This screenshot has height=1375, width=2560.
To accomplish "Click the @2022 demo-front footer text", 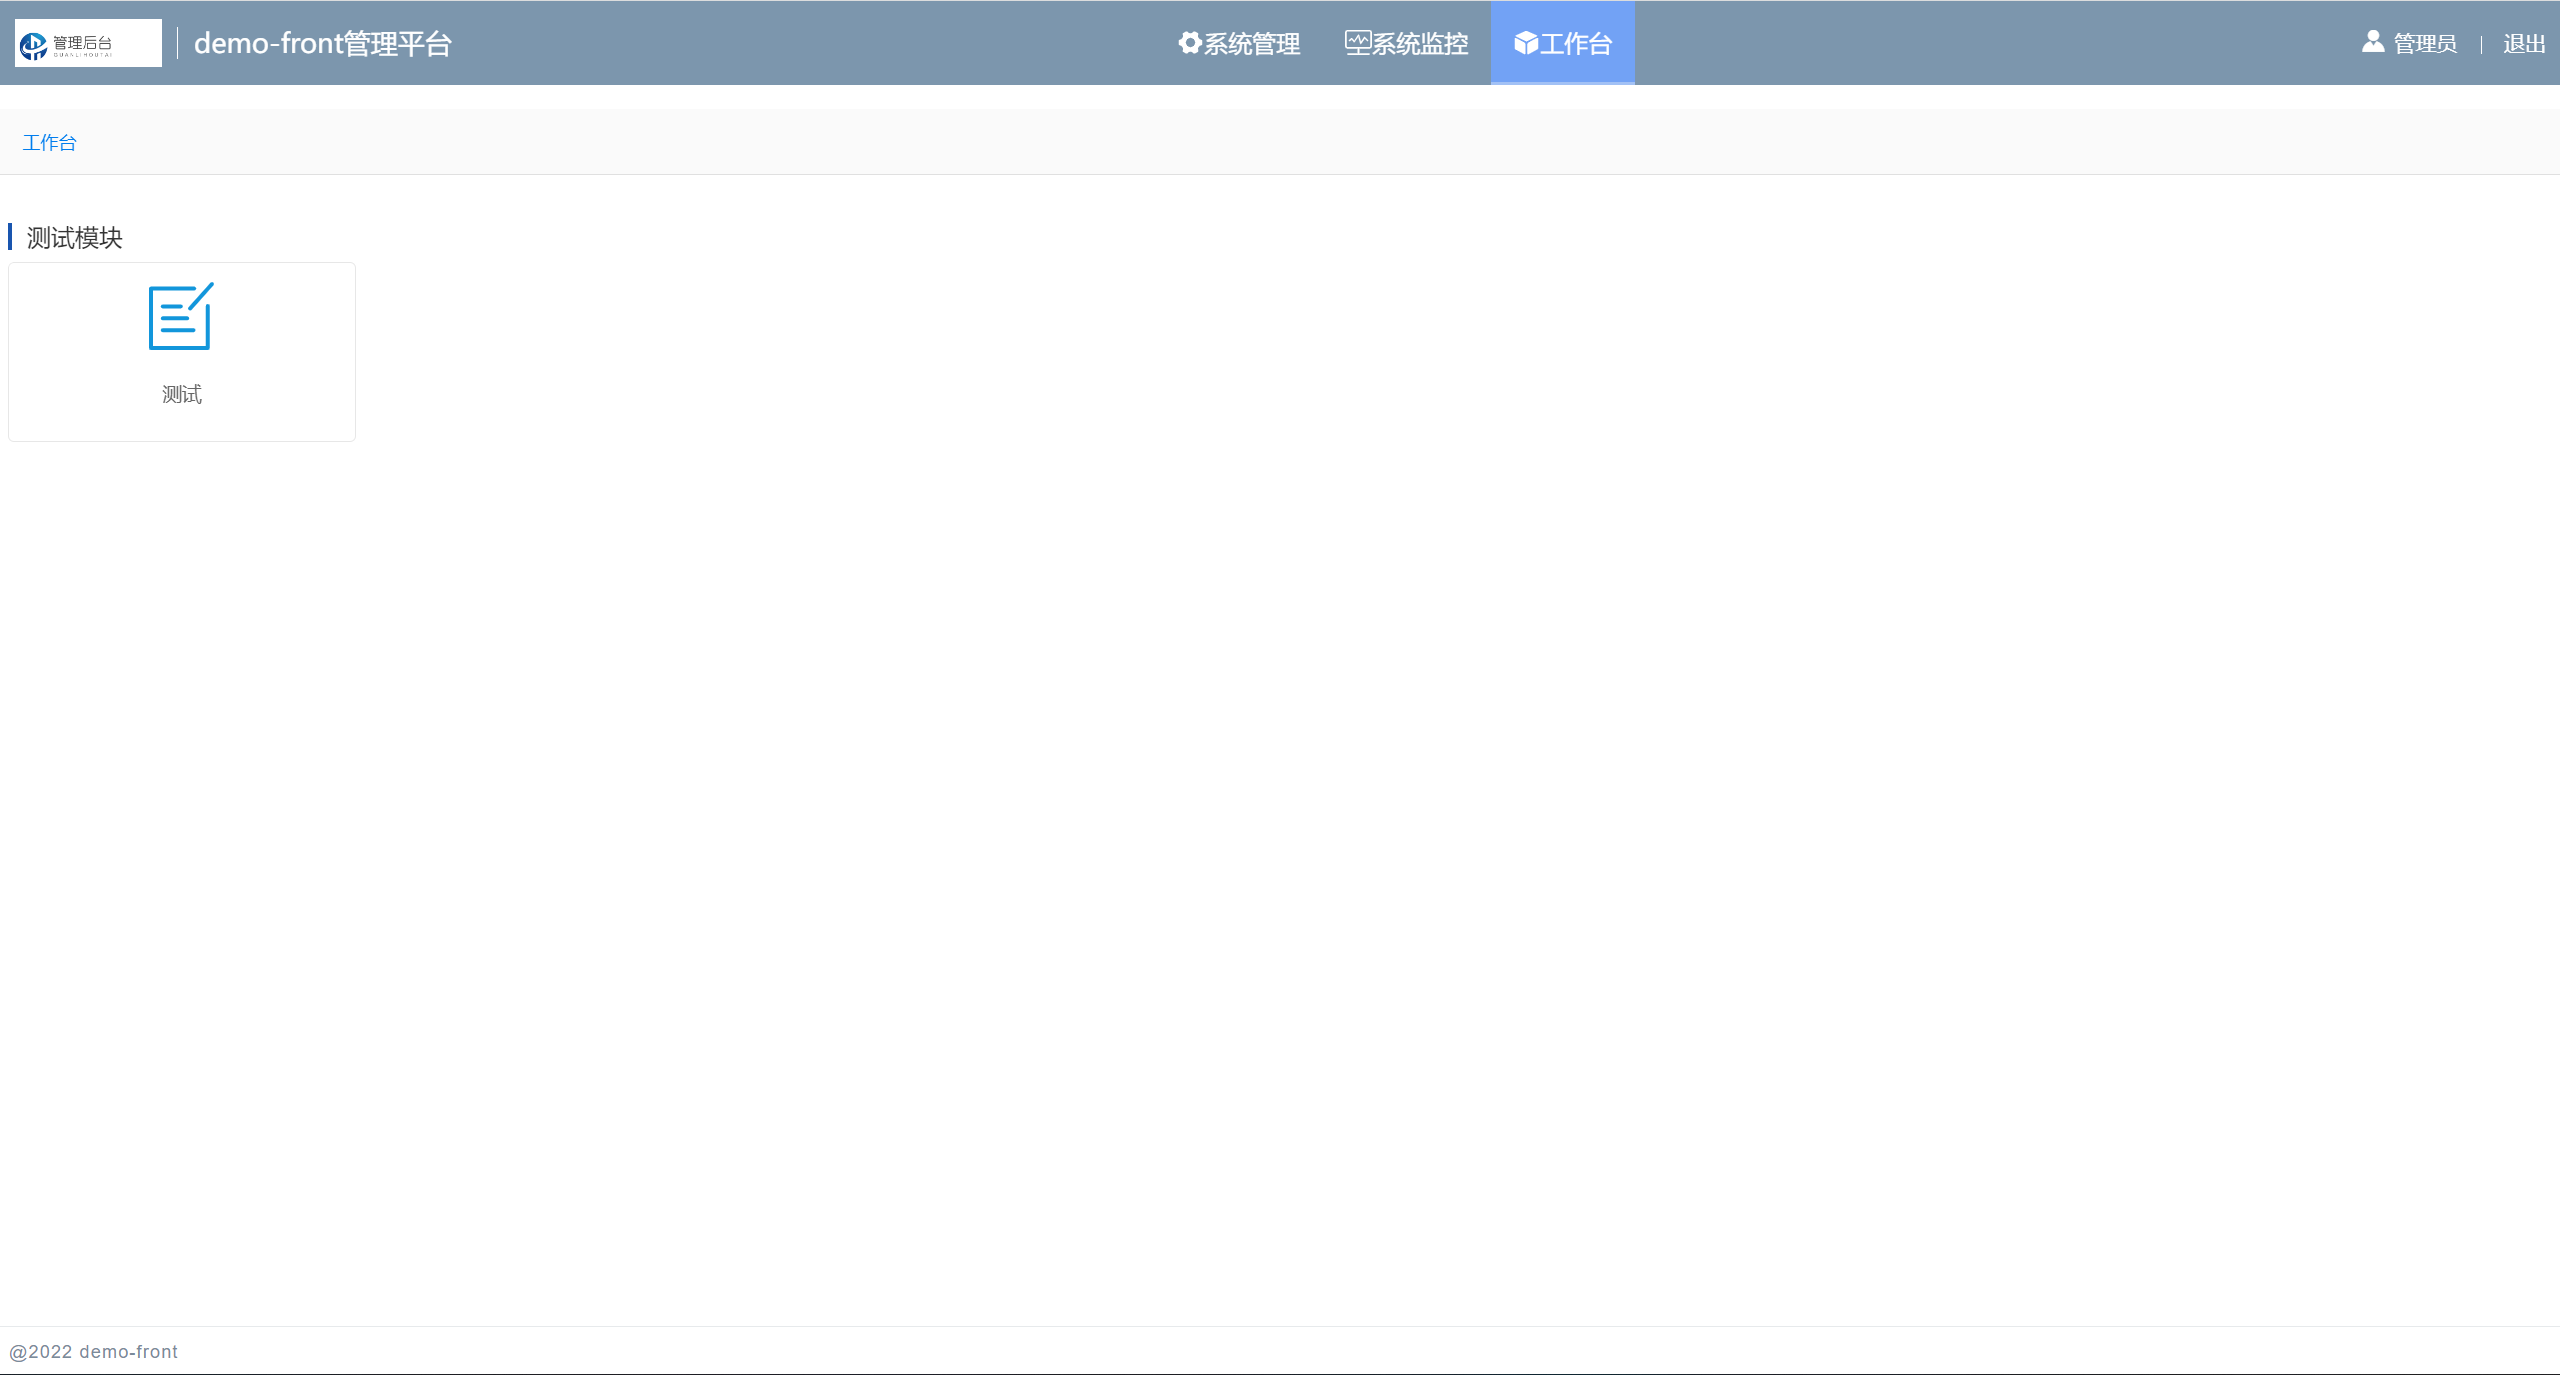I will click(x=93, y=1352).
